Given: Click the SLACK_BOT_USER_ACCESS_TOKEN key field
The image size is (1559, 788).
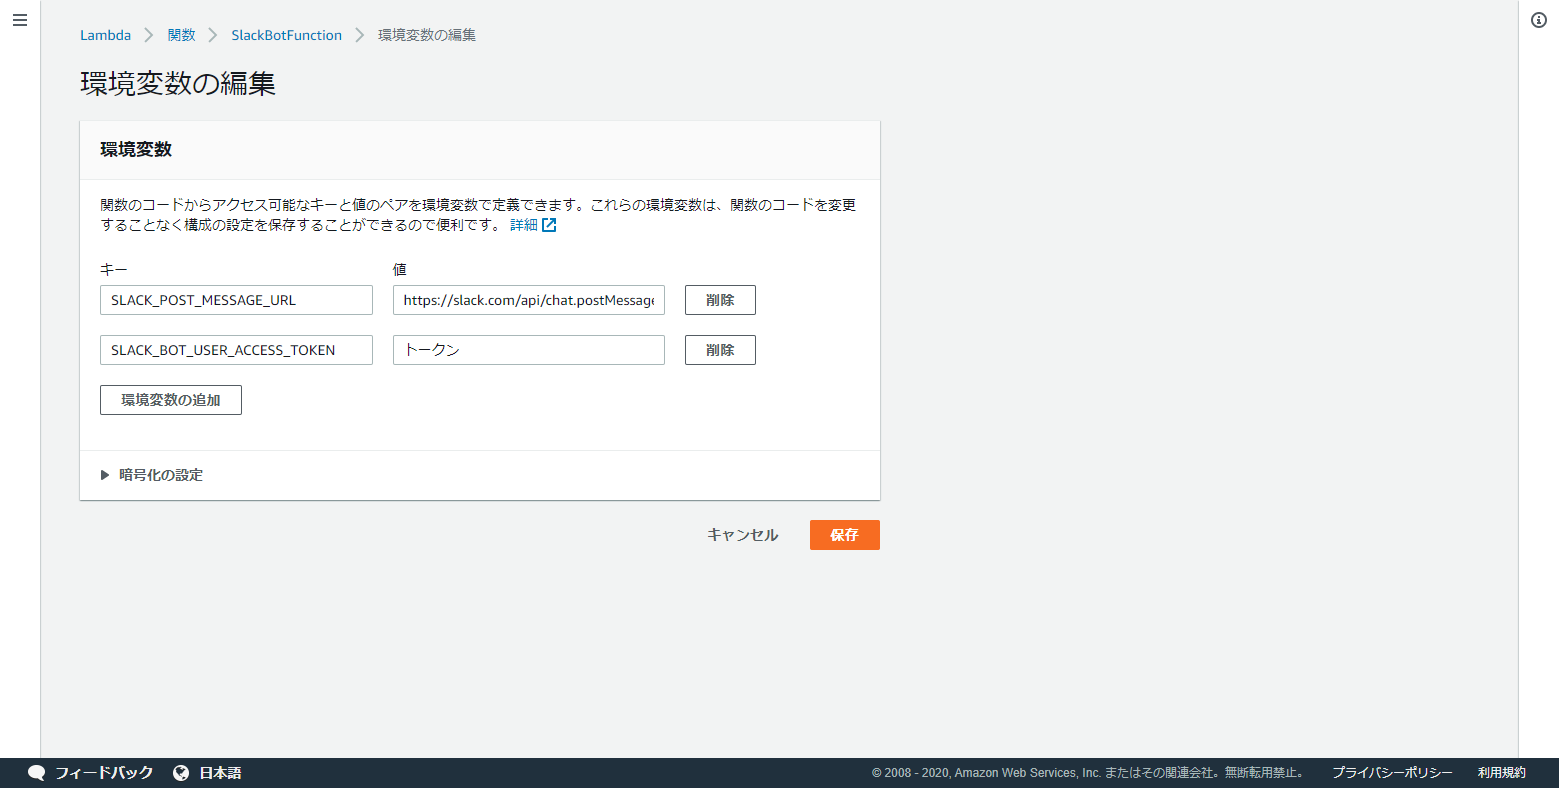Looking at the screenshot, I should tap(236, 350).
